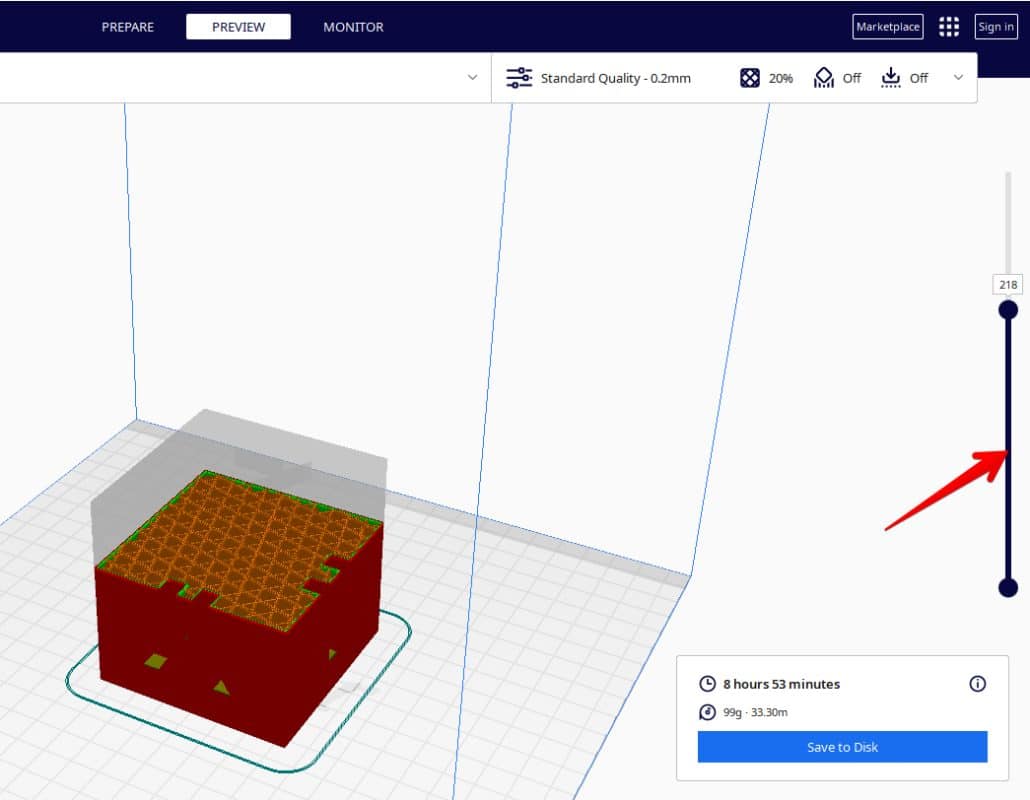Click the Save to Disk button
The image size is (1030, 800).
coord(842,746)
